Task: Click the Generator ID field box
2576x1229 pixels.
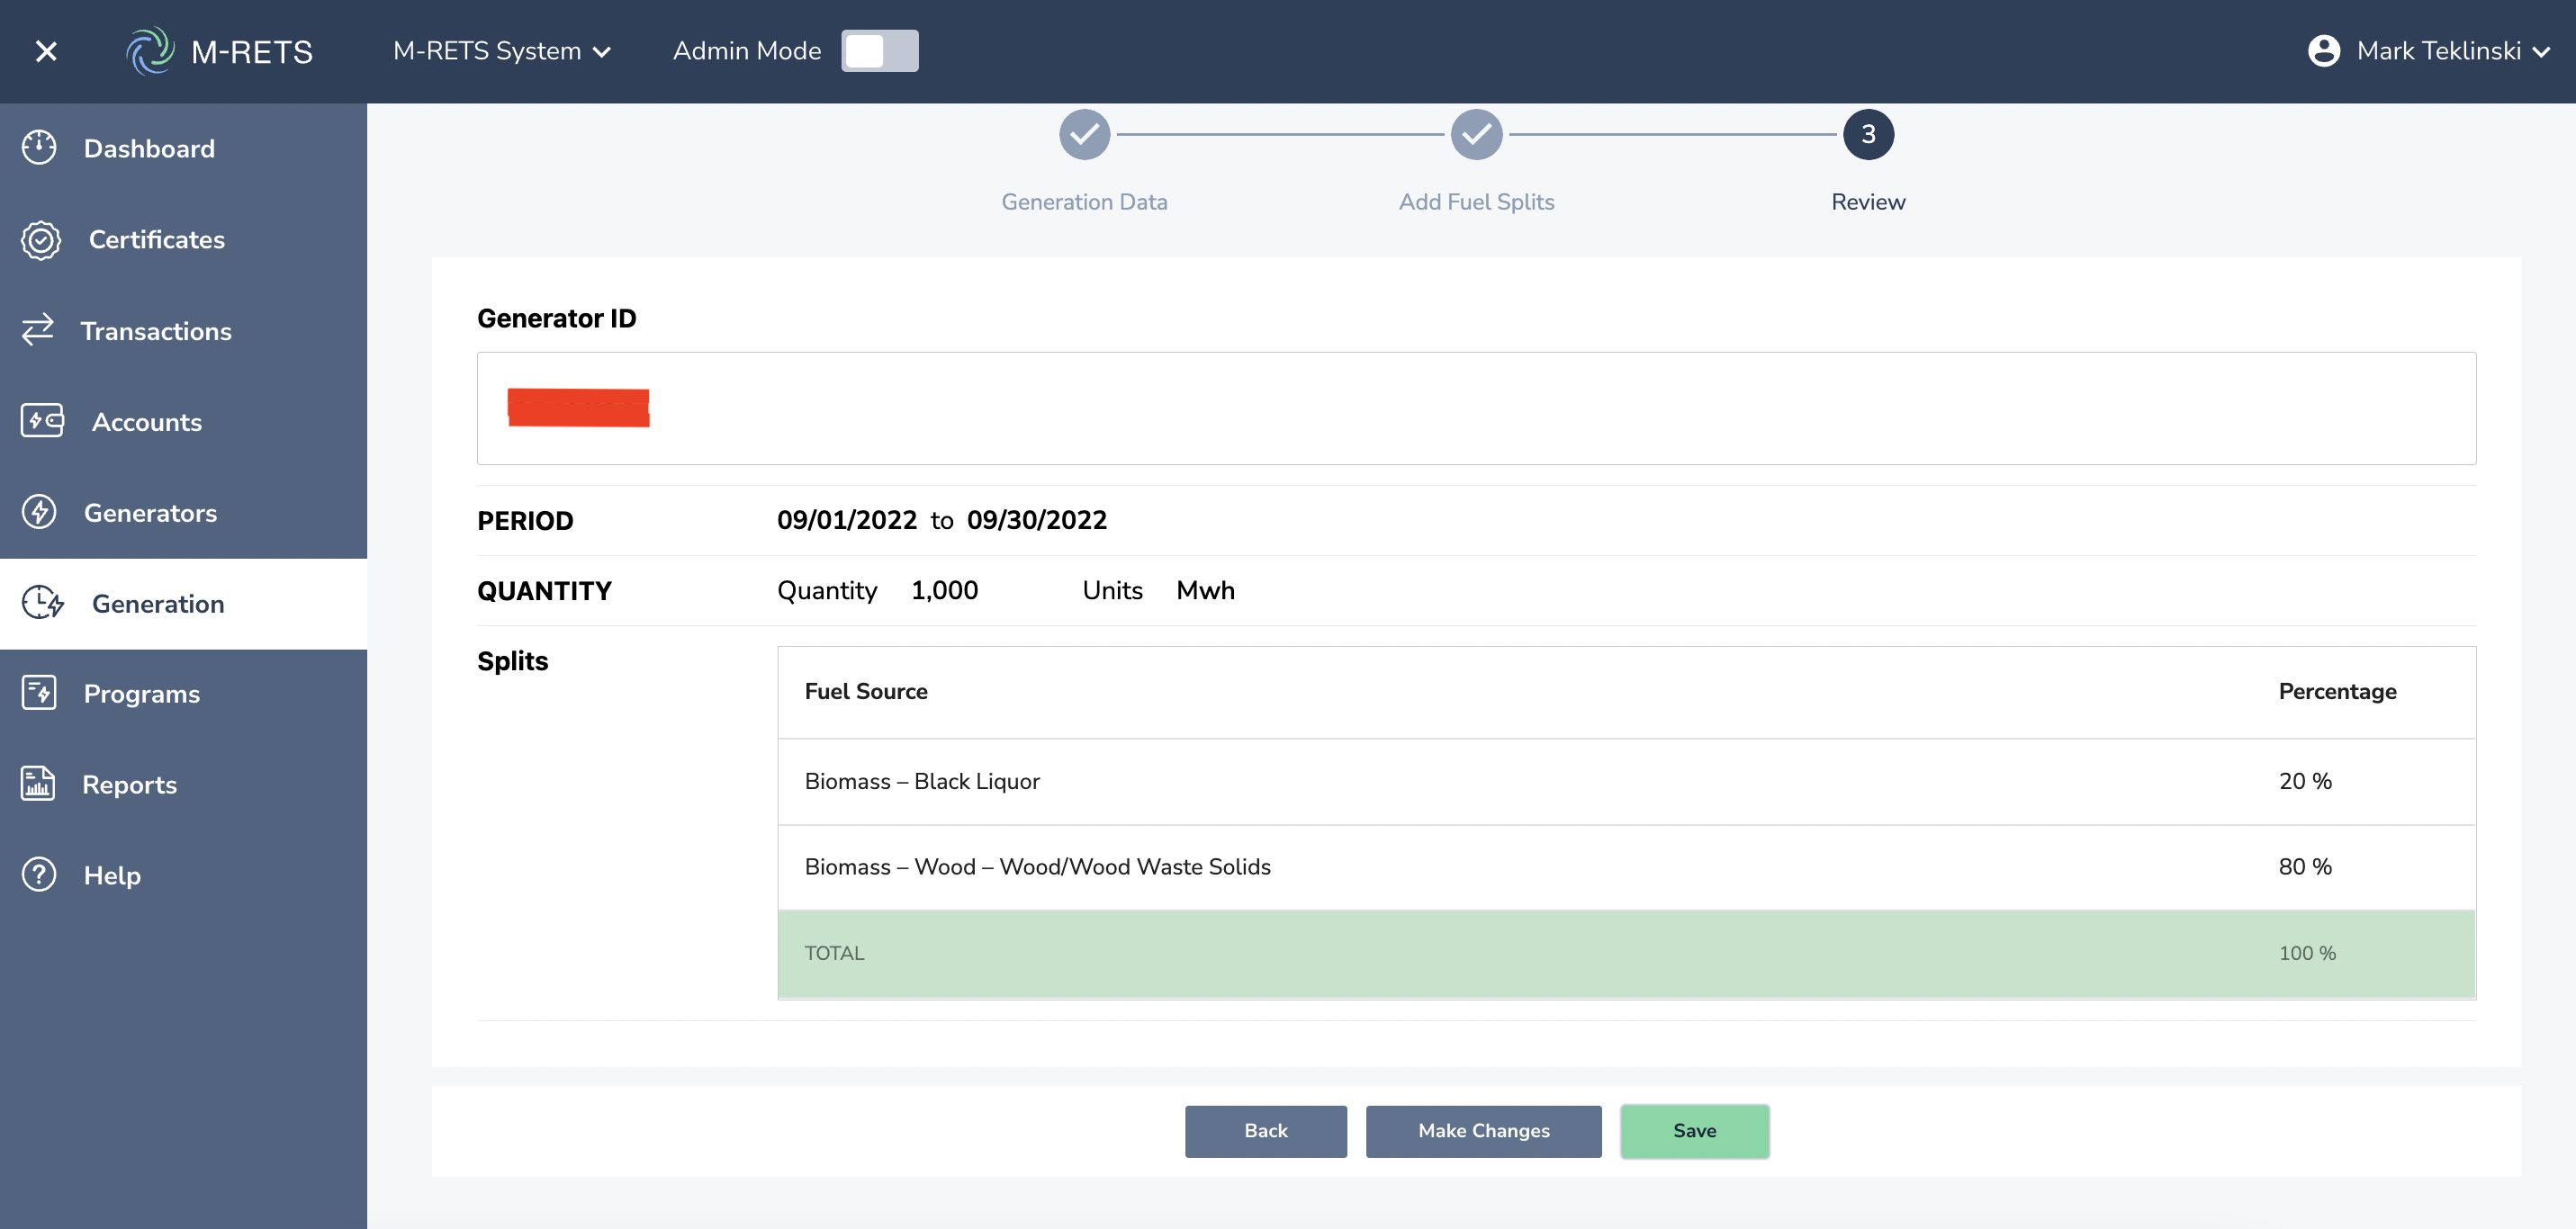Action: click(x=1476, y=408)
